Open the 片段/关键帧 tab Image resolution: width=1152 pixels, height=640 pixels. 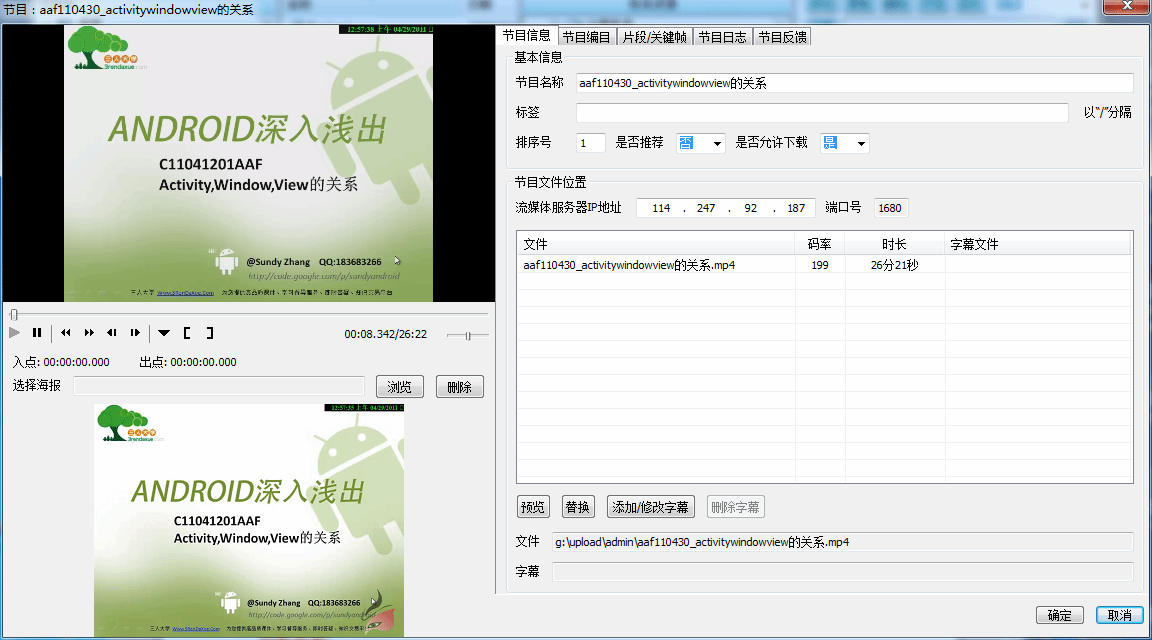pyautogui.click(x=654, y=37)
